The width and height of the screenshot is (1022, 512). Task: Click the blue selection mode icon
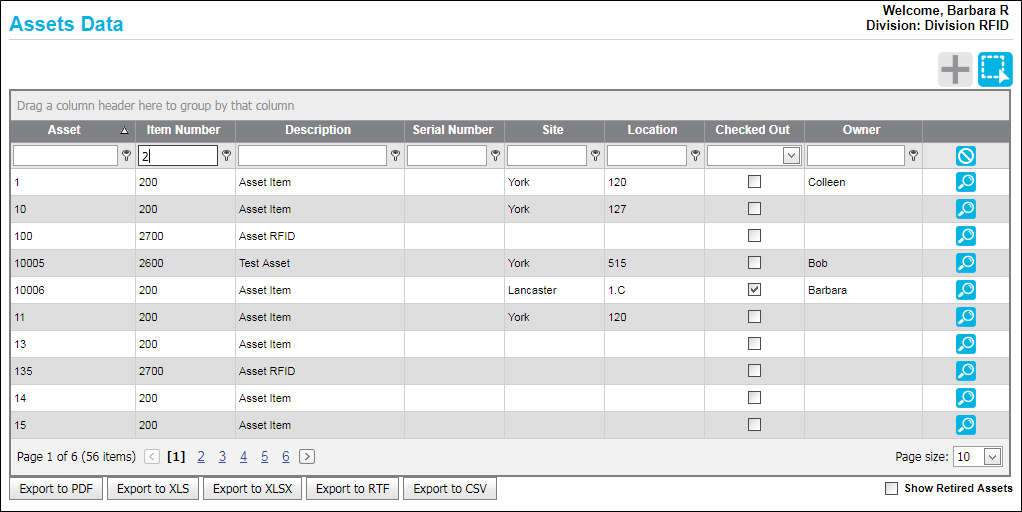coord(995,70)
